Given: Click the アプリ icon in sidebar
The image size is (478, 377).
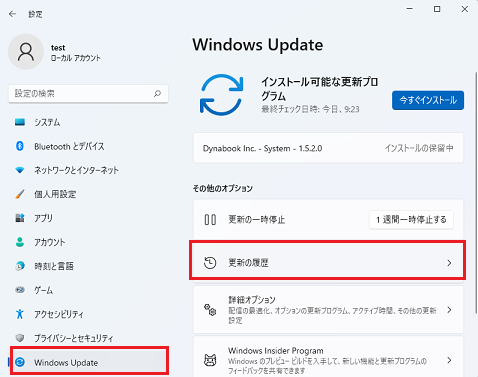Looking at the screenshot, I should tap(20, 218).
